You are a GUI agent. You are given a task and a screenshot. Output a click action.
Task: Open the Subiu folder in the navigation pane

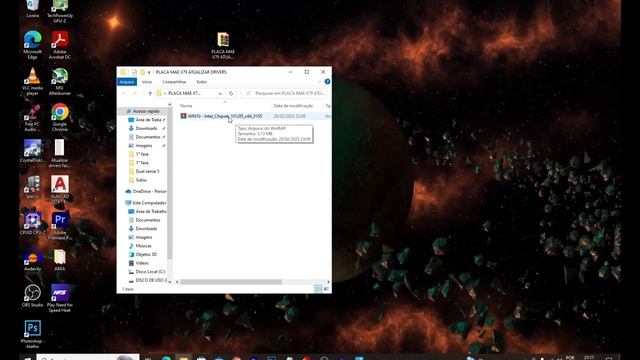coord(141,180)
